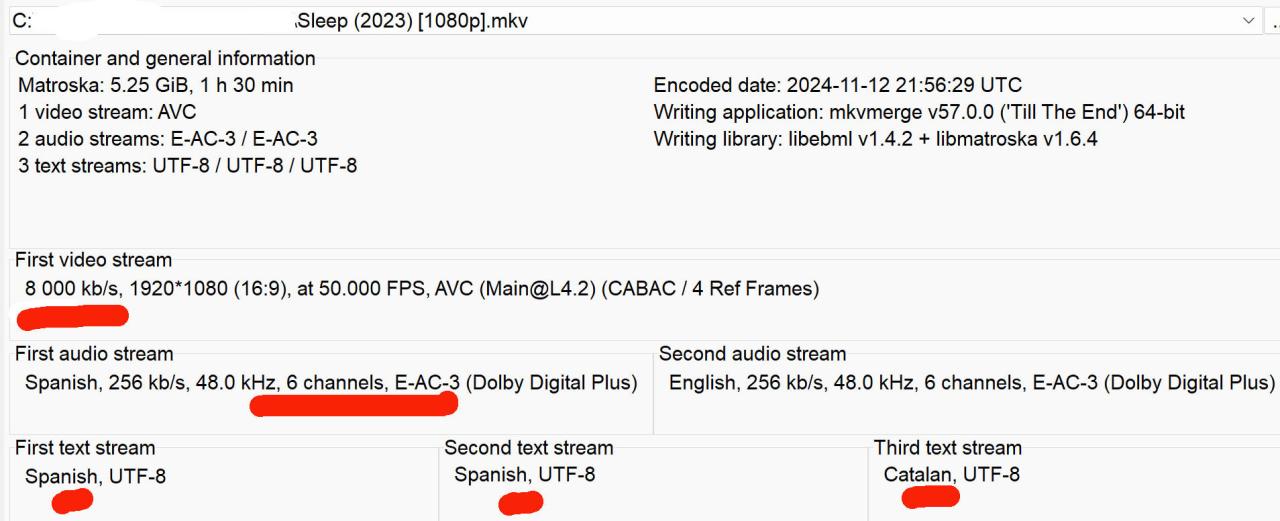Select the Catalan, UTF-8 text stream entry

[x=951, y=474]
